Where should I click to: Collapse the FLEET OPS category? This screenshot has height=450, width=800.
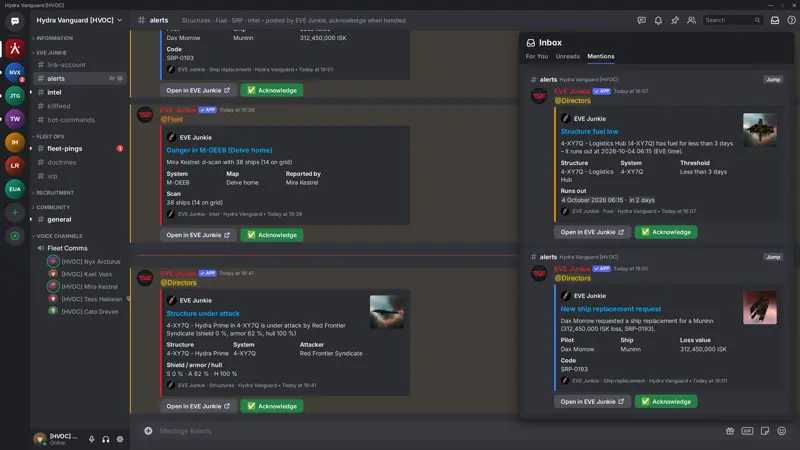pos(48,136)
